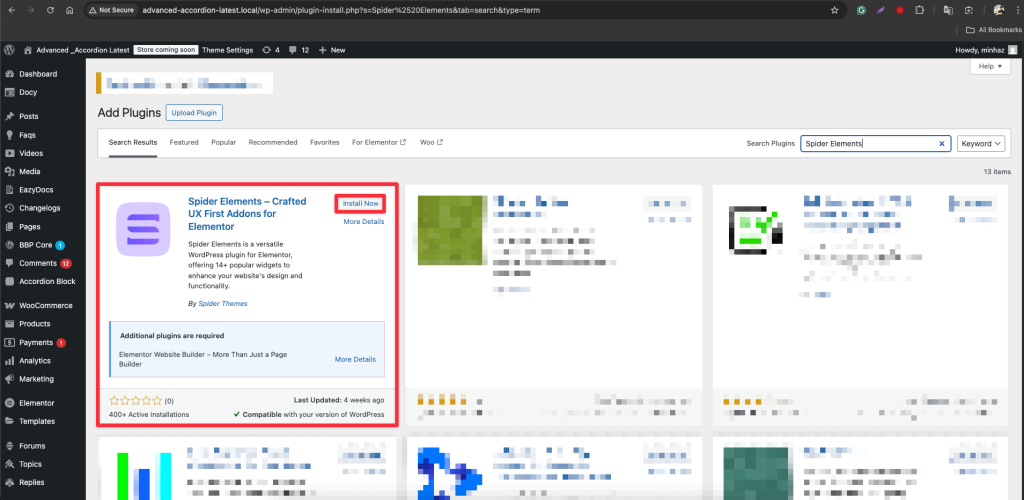Open Analytics in the sidebar

(x=35, y=360)
